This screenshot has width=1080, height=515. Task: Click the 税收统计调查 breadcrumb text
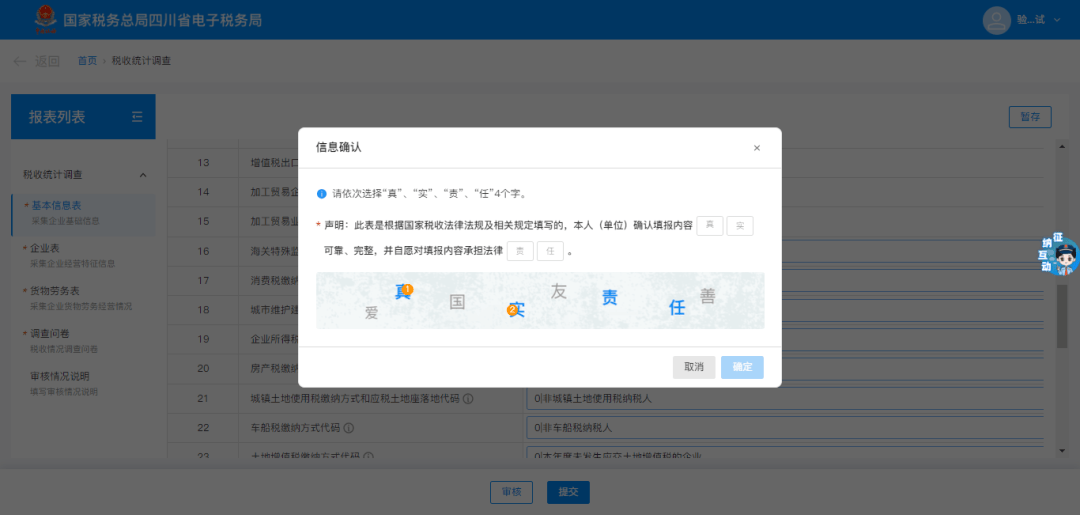[x=141, y=61]
